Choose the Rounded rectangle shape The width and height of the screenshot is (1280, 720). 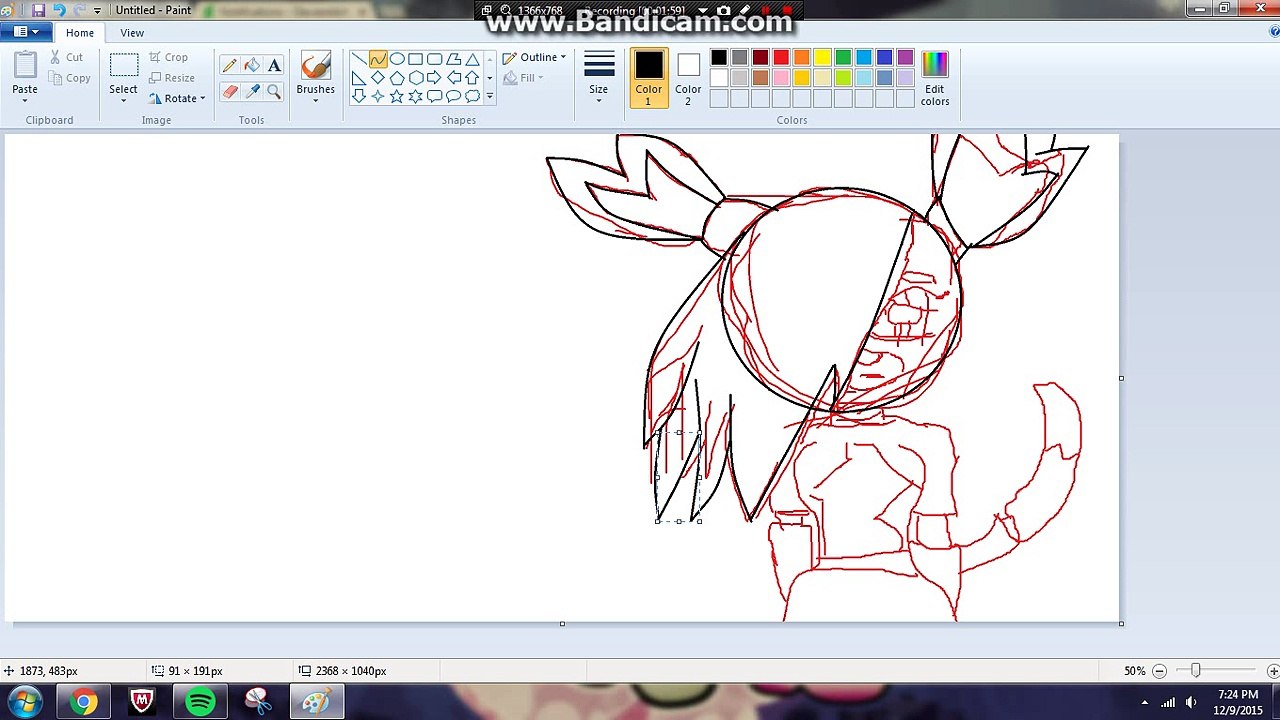coord(435,59)
